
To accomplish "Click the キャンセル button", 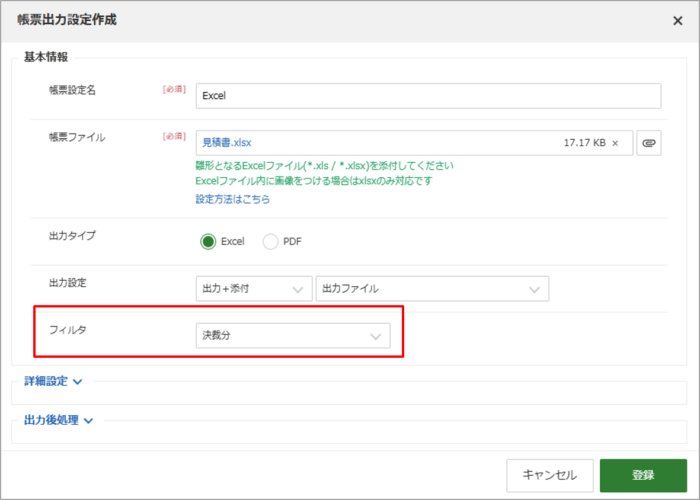I will (x=550, y=475).
